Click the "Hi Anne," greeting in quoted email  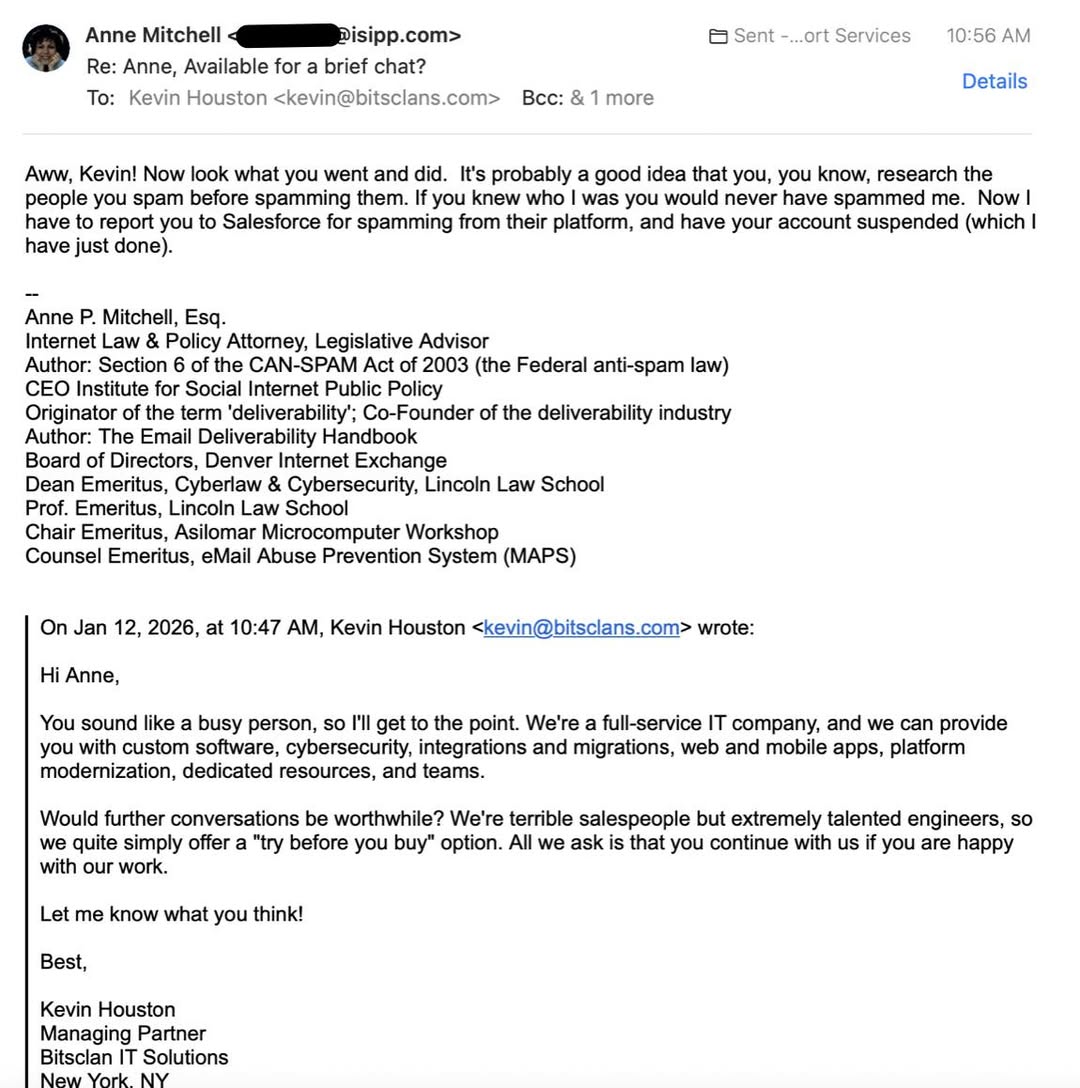click(x=80, y=676)
